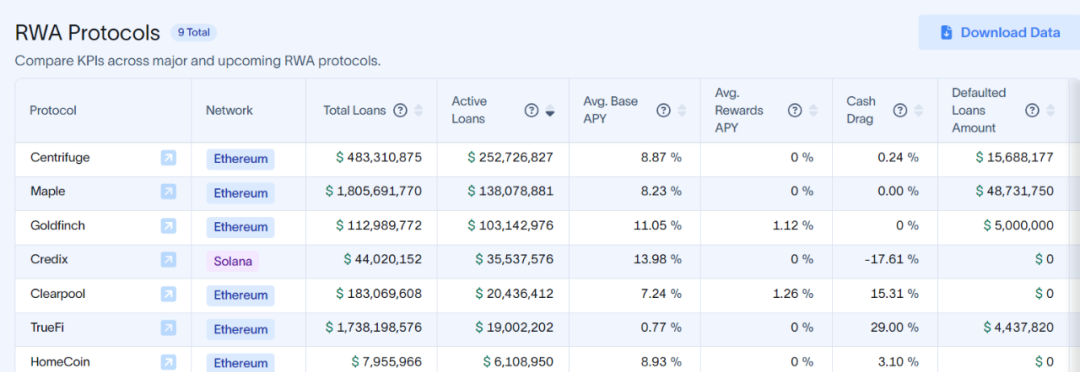Show help tooltip for Avg. Rewards APY
The width and height of the screenshot is (1081, 372).
794,110
